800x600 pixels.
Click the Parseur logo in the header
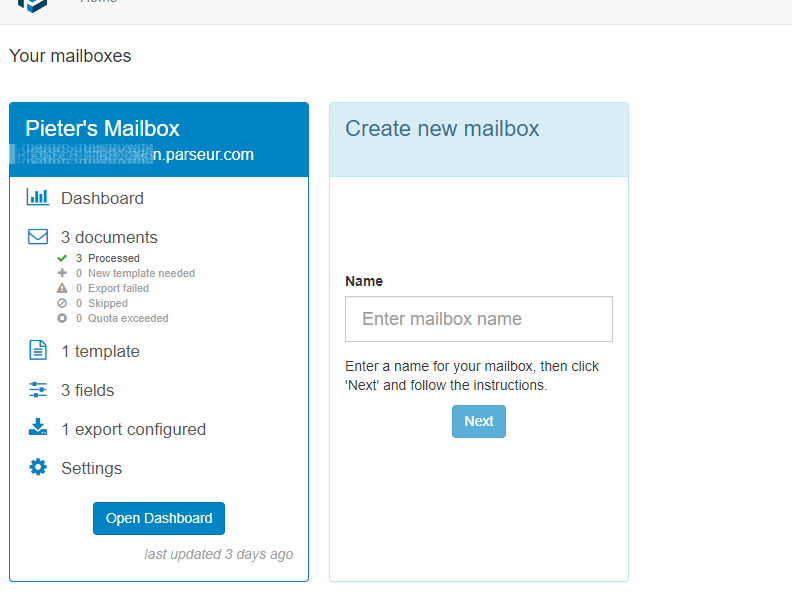click(32, 5)
